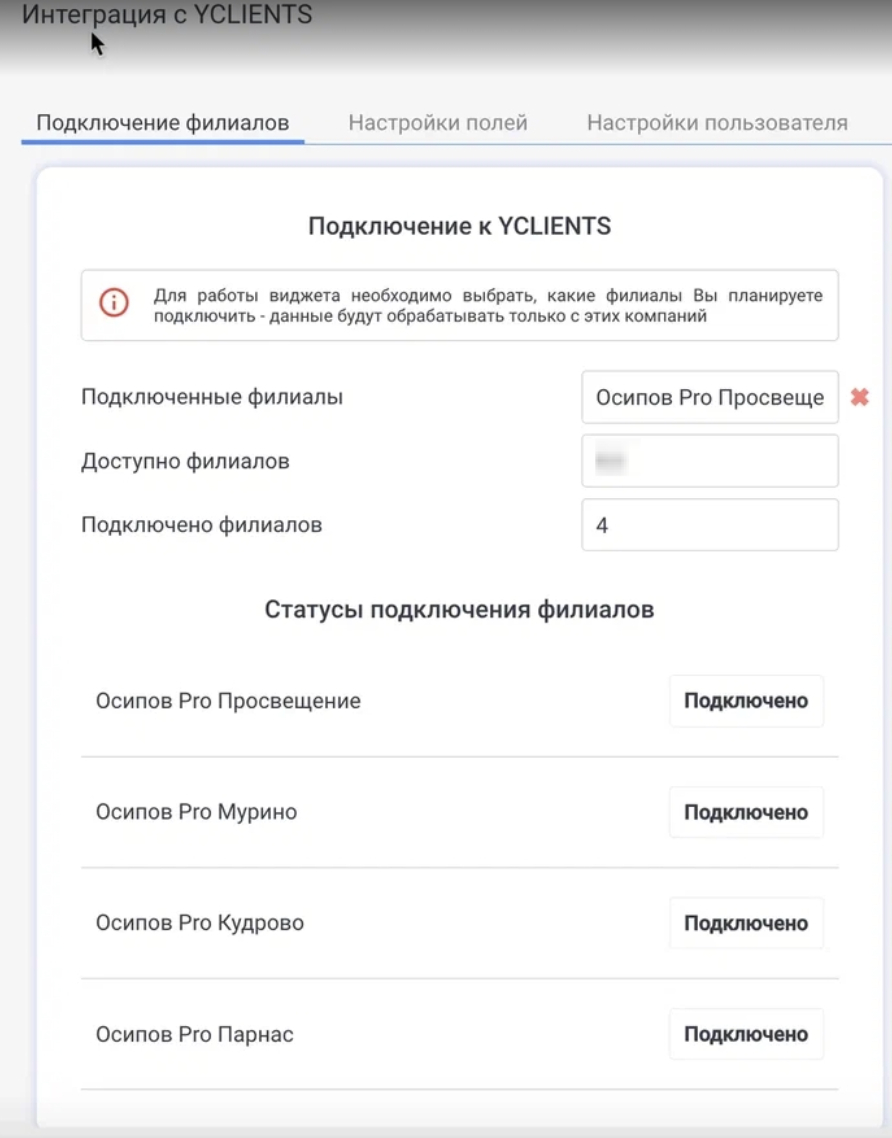
Task: Focus the Подключено филиалов field showing 4
Action: pos(709,525)
